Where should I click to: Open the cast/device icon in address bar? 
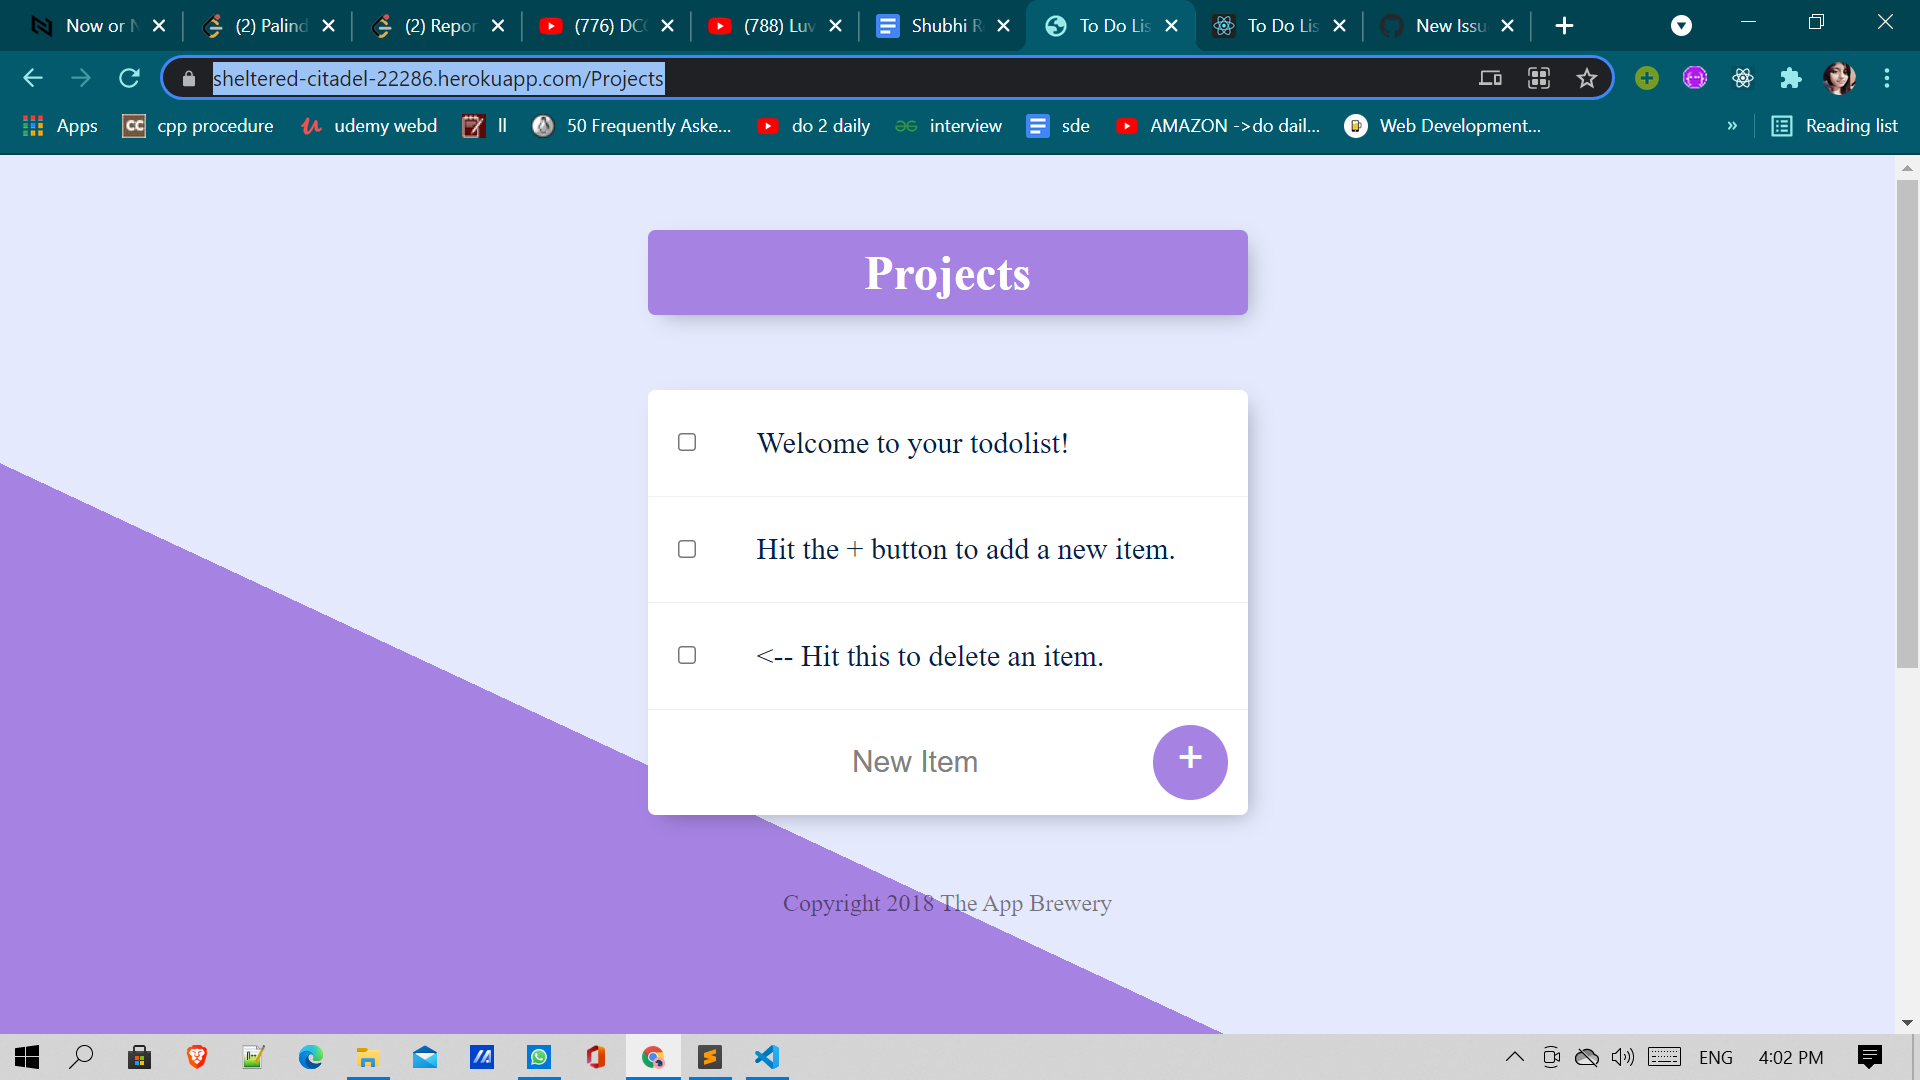click(1490, 78)
